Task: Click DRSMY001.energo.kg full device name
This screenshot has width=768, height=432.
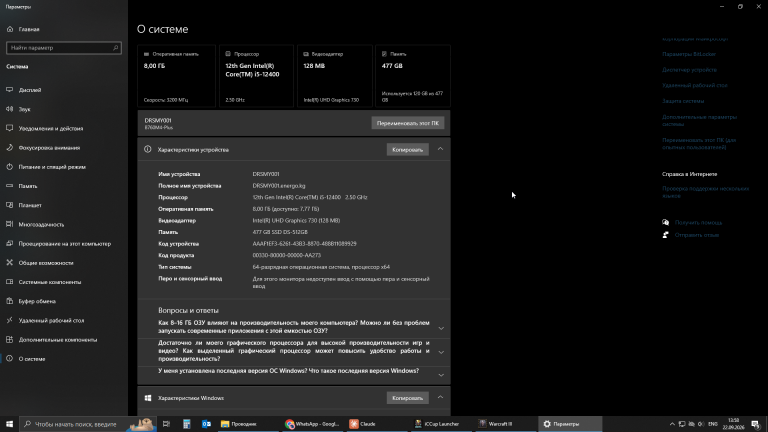Action: pyautogui.click(x=279, y=186)
